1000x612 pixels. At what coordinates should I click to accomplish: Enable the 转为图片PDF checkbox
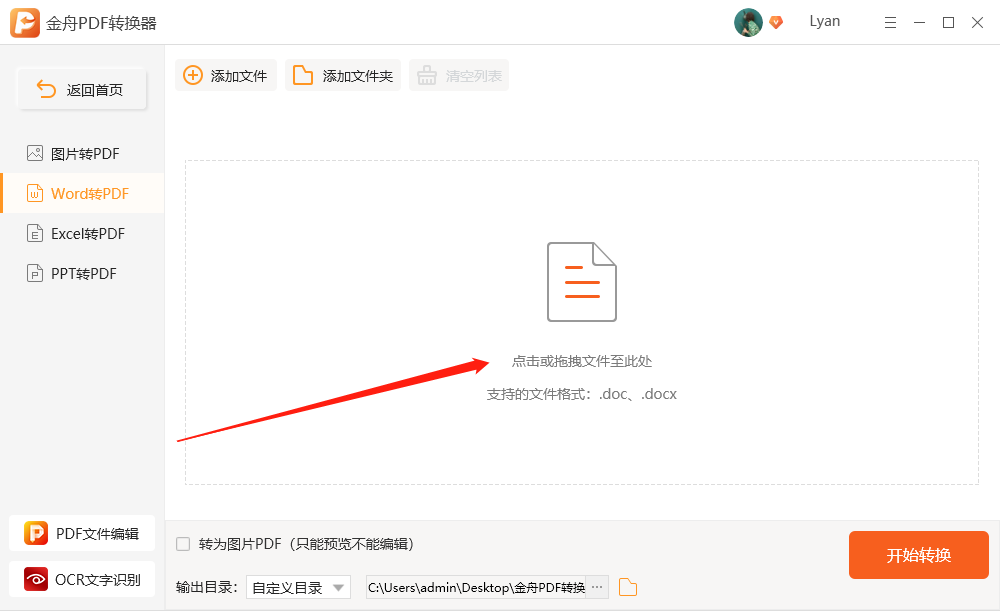tap(183, 544)
